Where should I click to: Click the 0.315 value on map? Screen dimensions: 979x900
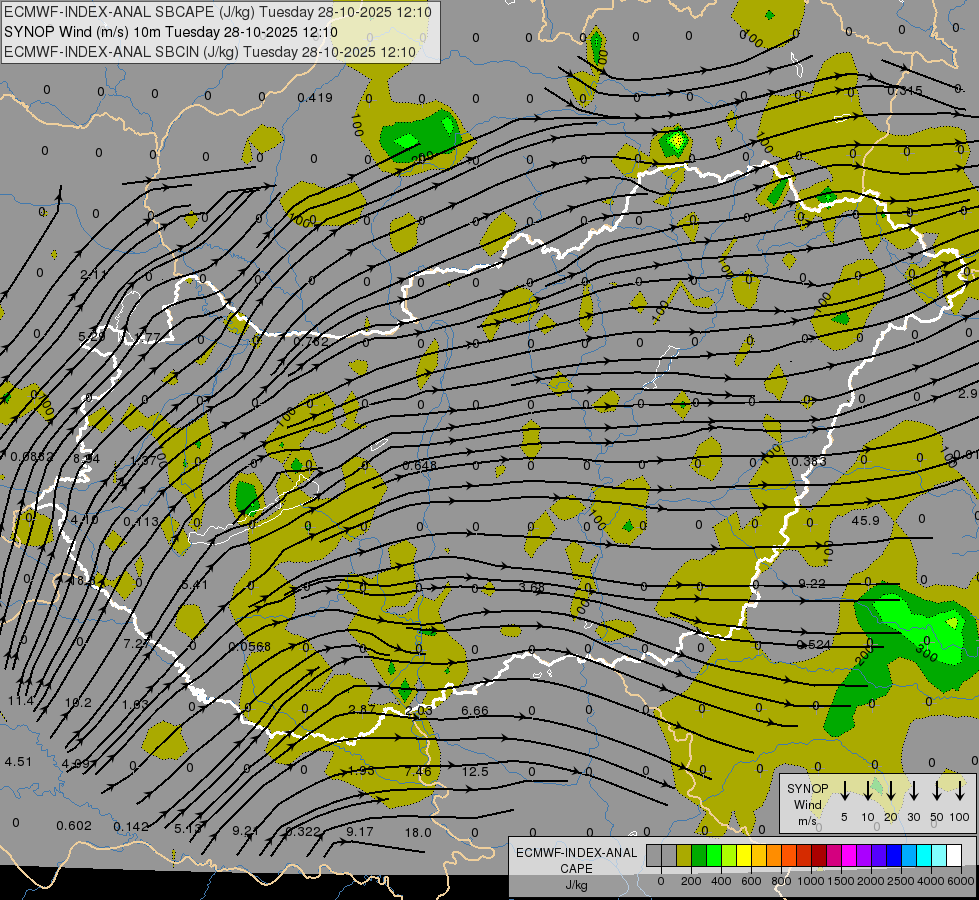click(905, 91)
